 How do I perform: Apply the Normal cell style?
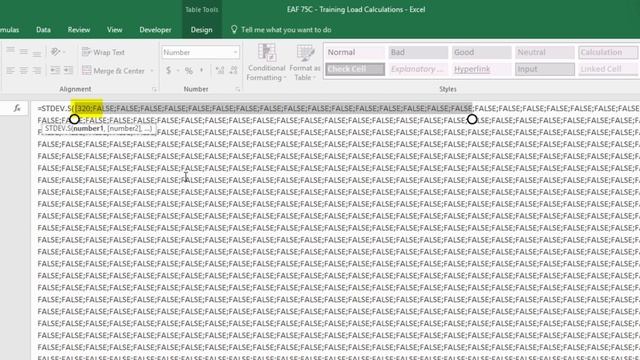355,52
